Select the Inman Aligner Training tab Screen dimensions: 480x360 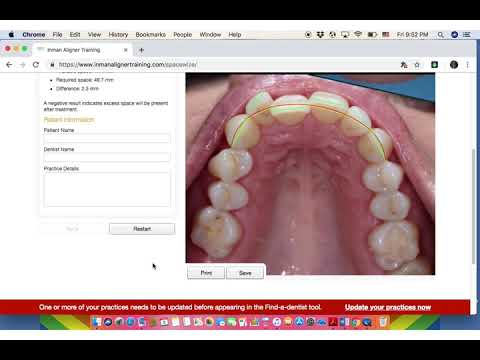pyautogui.click(x=83, y=50)
